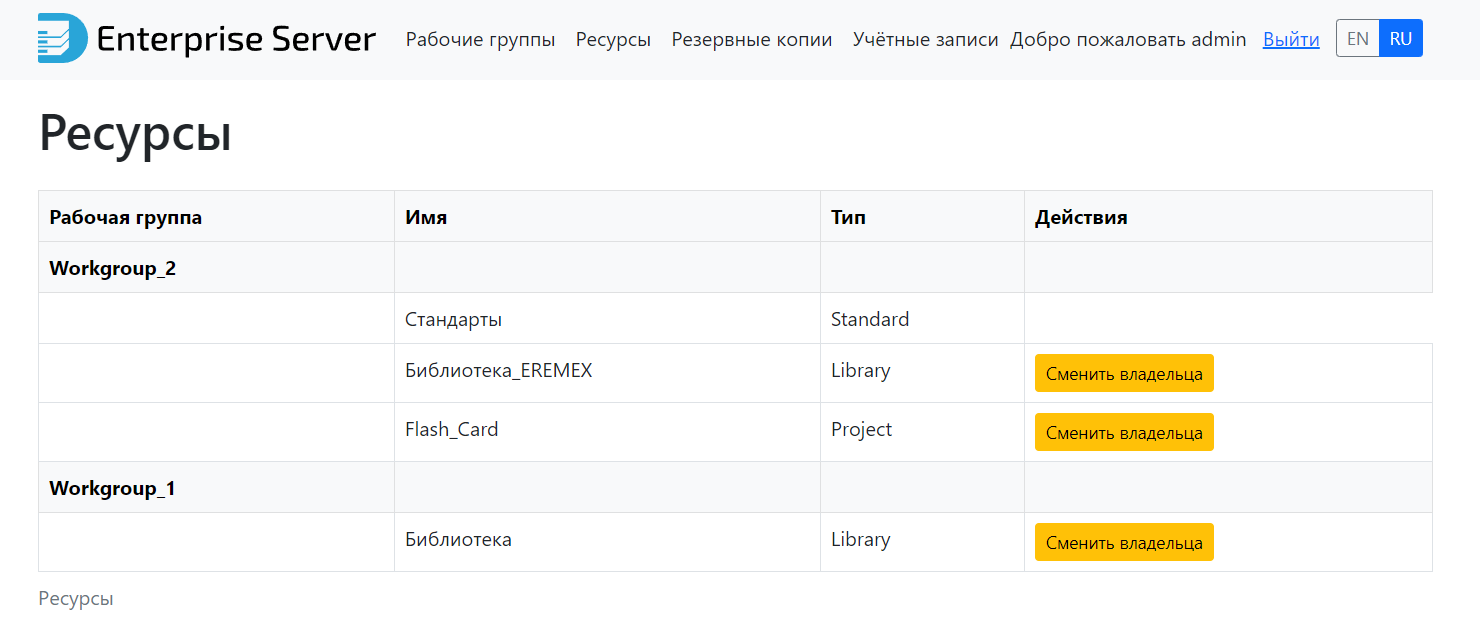Select the Workgroup_1 group row
The image size is (1480, 627).
113,488
